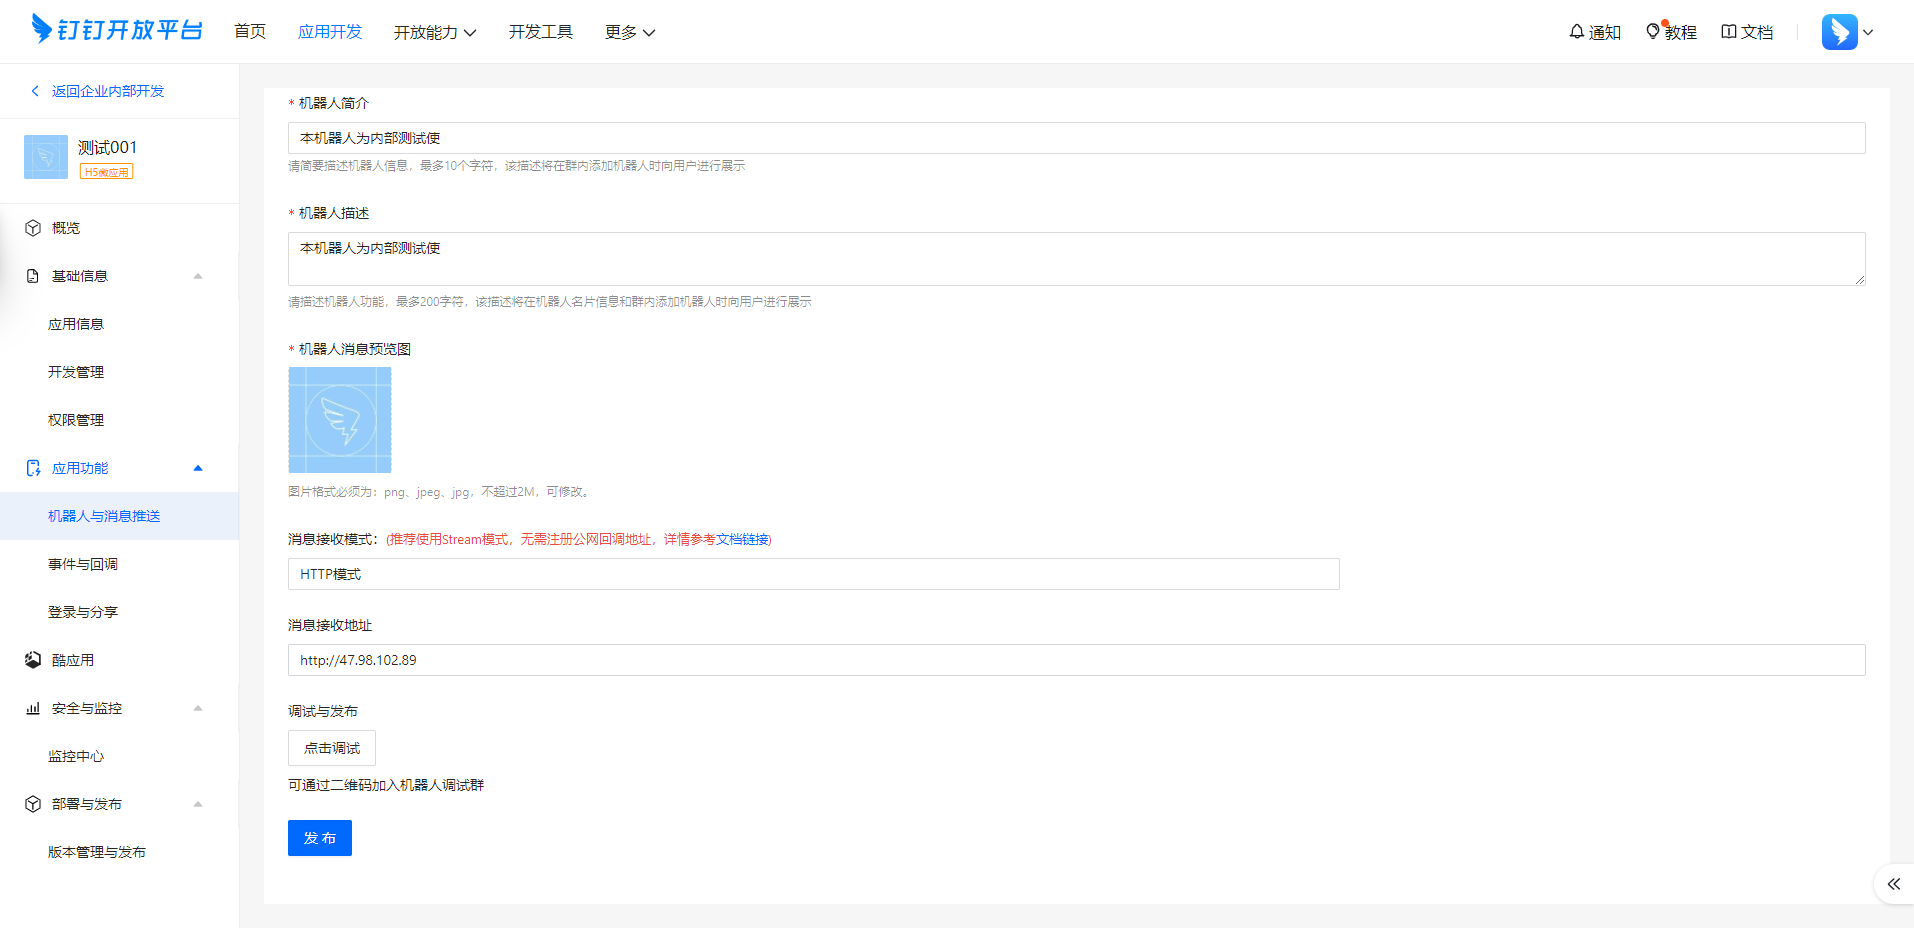This screenshot has width=1914, height=928.
Task: Go to the 首页 navigation tab
Action: [250, 32]
